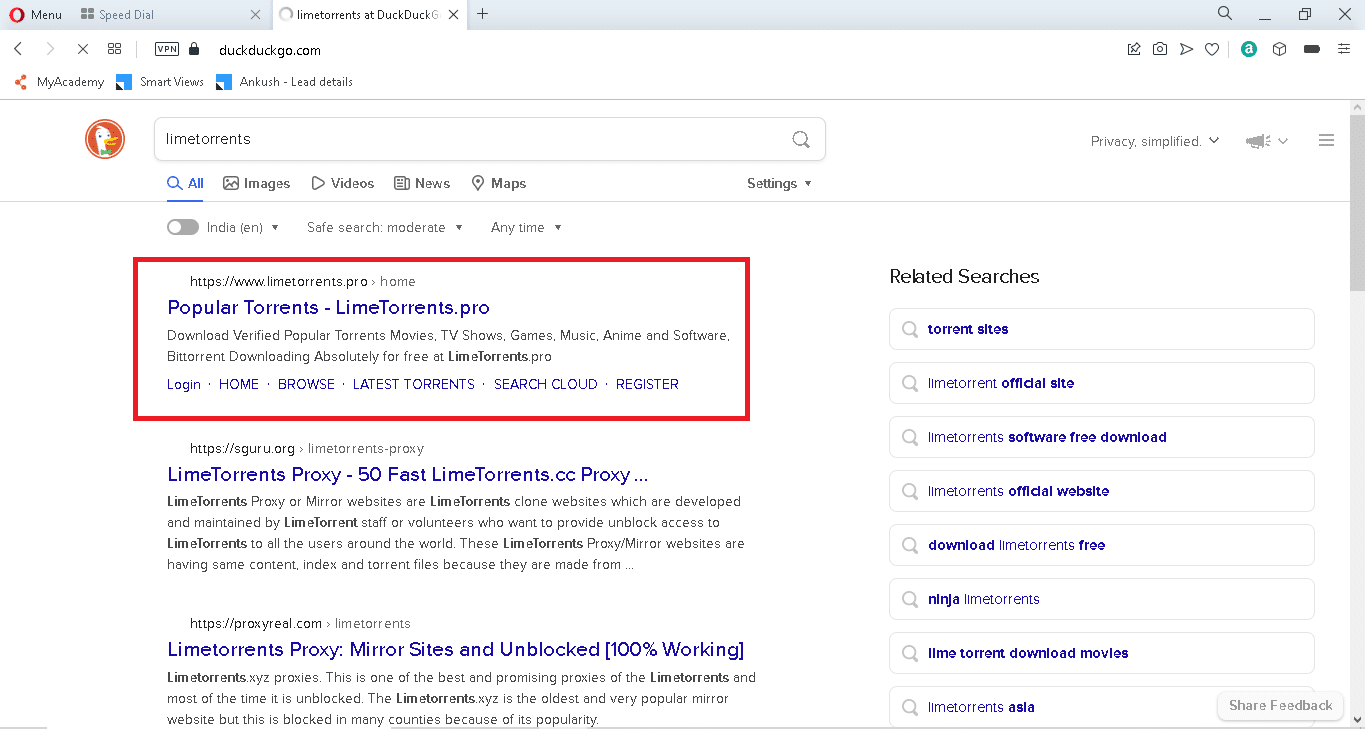Select 'limetorrents software free download' suggestion
1365x729 pixels.
coord(1101,437)
